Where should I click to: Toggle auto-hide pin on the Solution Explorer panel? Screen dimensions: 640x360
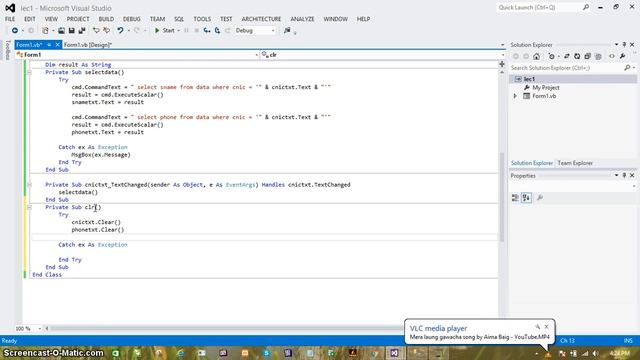(x=624, y=45)
